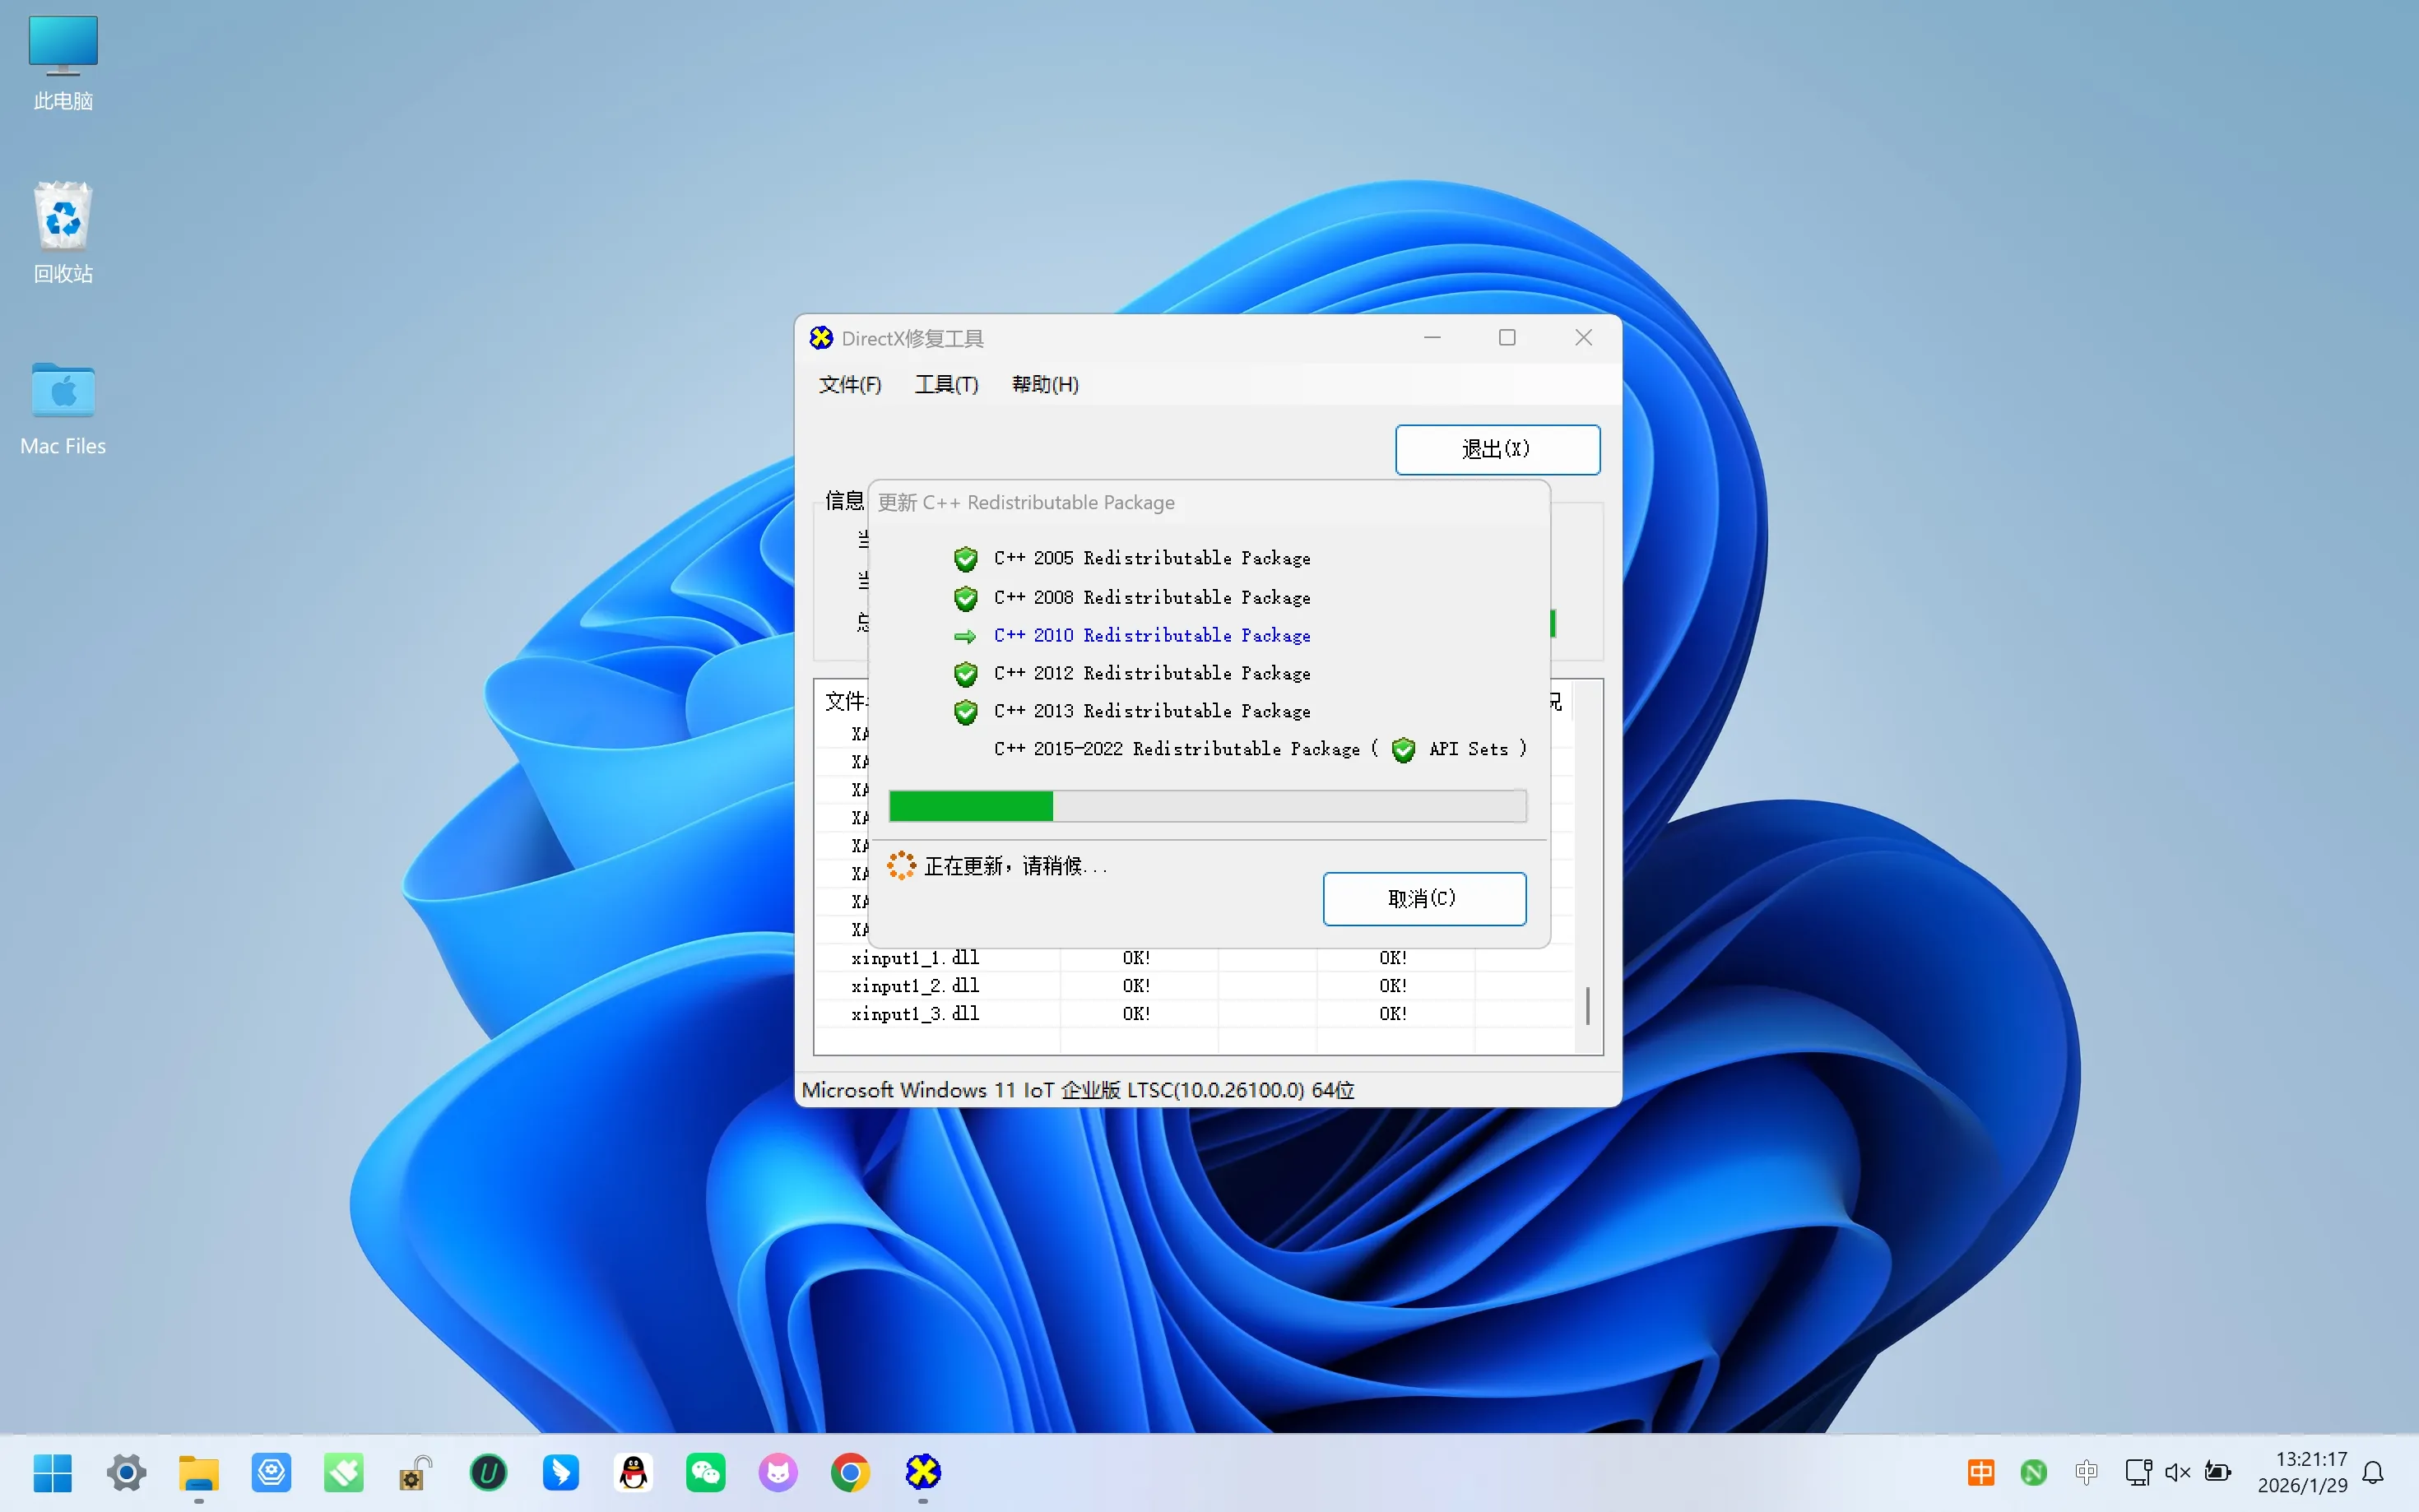Click the green shield beside C++ 2008 package
Viewport: 2419px width, 1512px height.
965,598
